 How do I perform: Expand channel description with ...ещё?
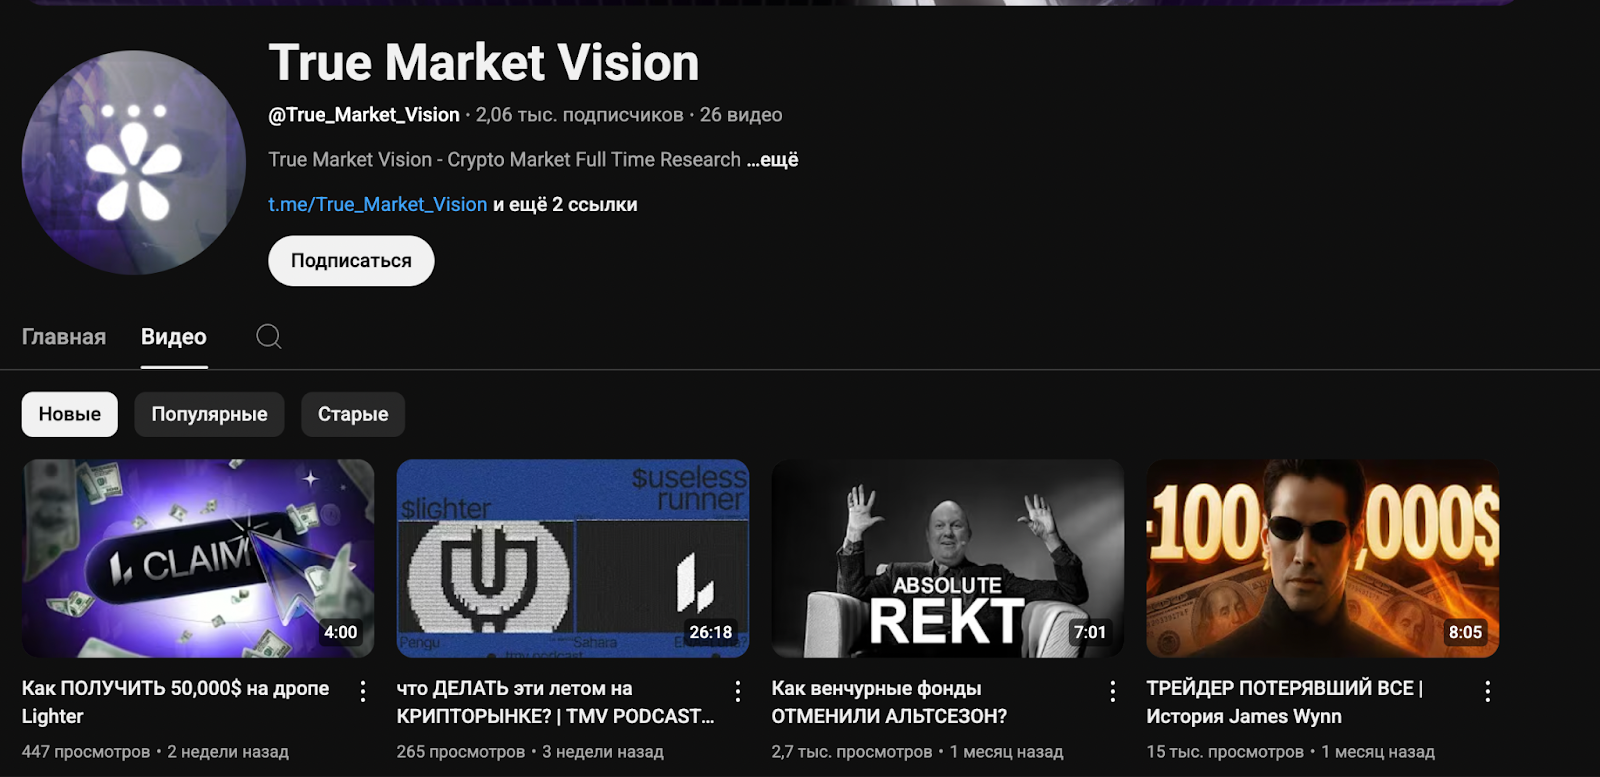772,160
